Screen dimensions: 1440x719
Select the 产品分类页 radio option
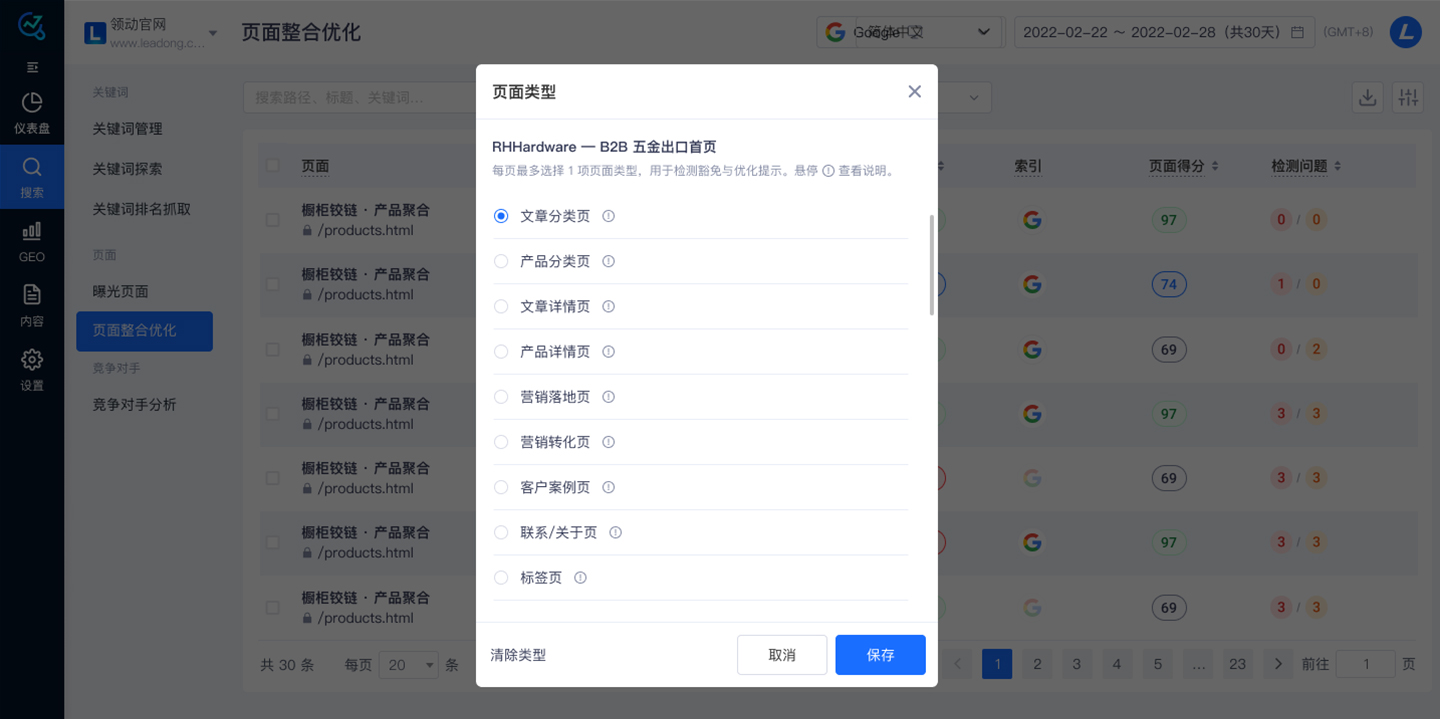click(501, 261)
